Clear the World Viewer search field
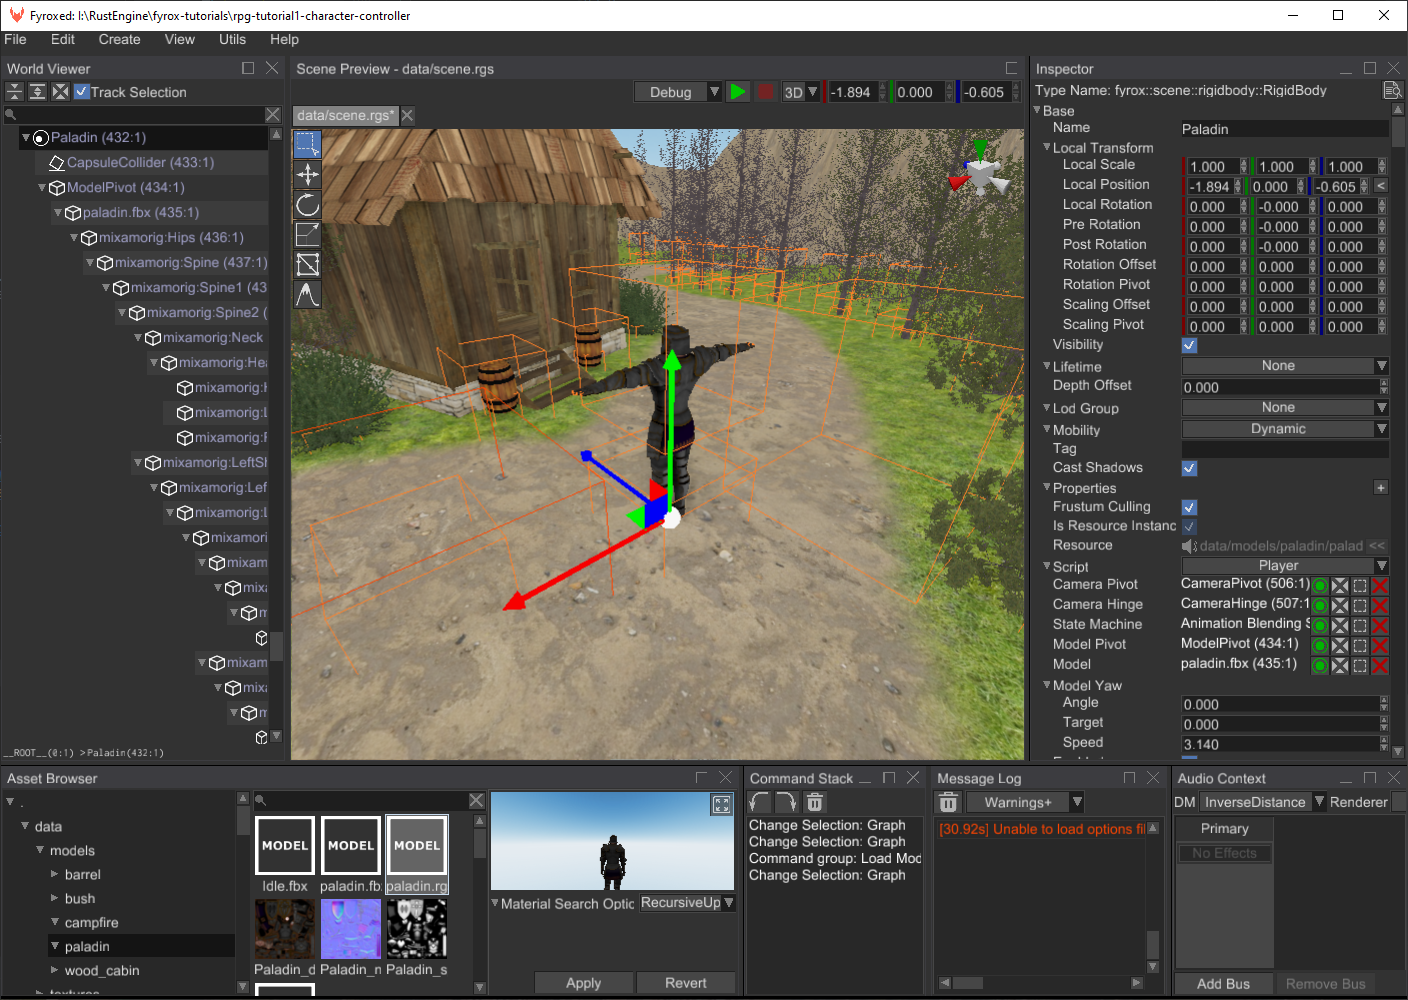Image resolution: width=1408 pixels, height=1000 pixels. (273, 115)
